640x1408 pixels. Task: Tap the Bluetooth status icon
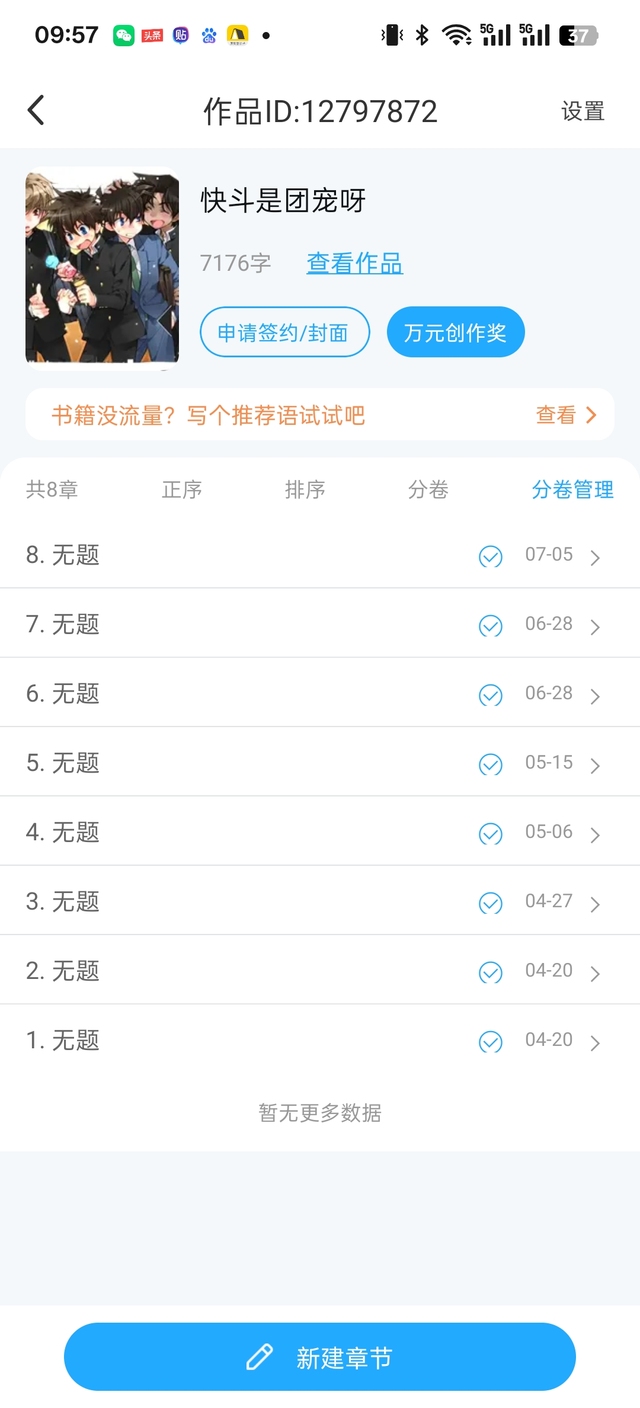(x=422, y=35)
